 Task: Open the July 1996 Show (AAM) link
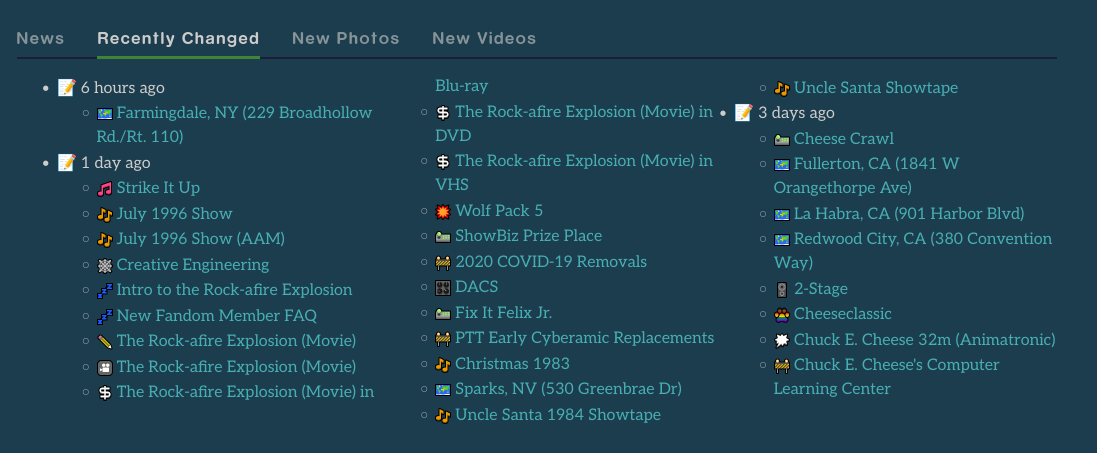point(201,239)
